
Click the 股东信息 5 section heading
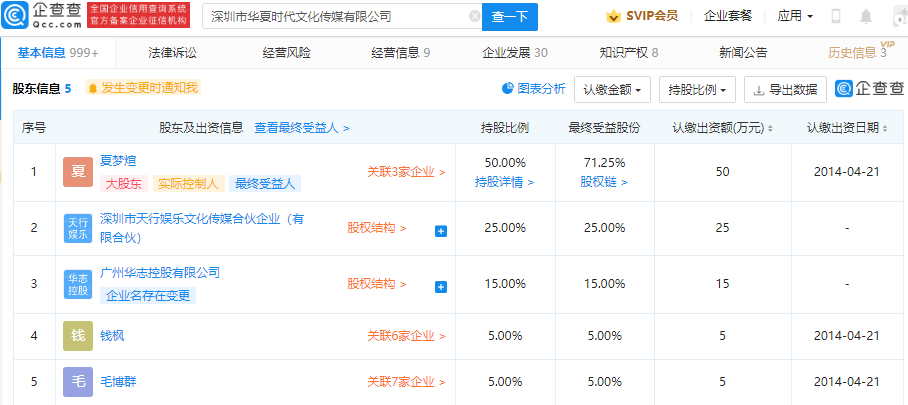pyautogui.click(x=42, y=89)
